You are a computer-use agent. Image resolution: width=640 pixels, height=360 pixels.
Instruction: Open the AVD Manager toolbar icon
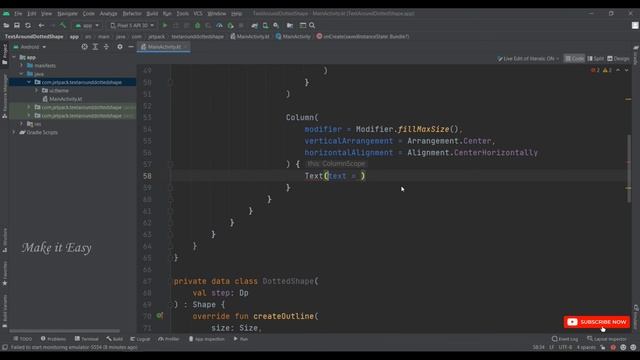pyautogui.click(x=265, y=25)
